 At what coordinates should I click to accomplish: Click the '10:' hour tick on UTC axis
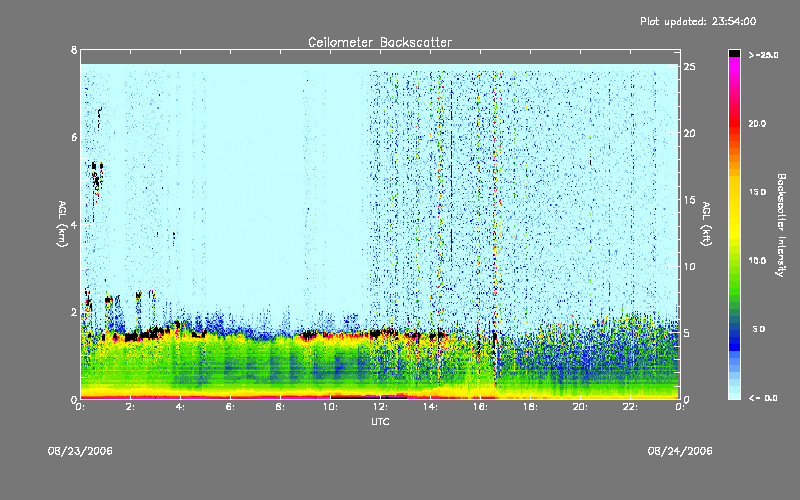(330, 407)
